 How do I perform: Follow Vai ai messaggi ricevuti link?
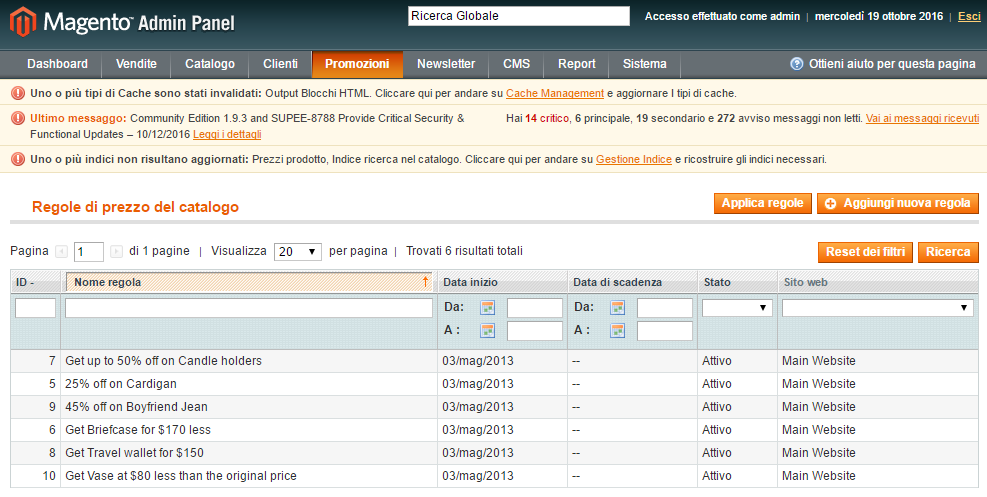922,118
